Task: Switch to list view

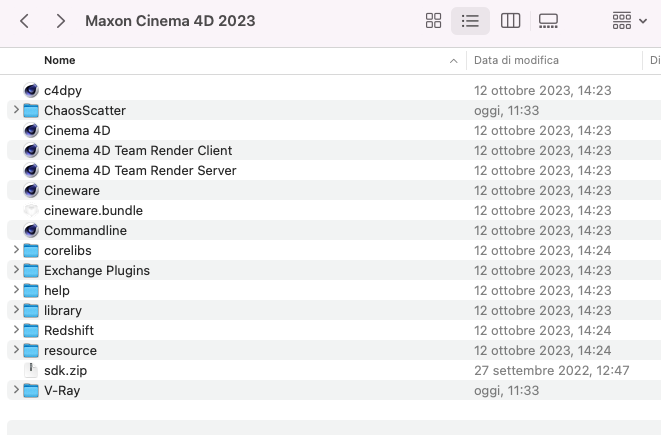Action: tap(470, 21)
